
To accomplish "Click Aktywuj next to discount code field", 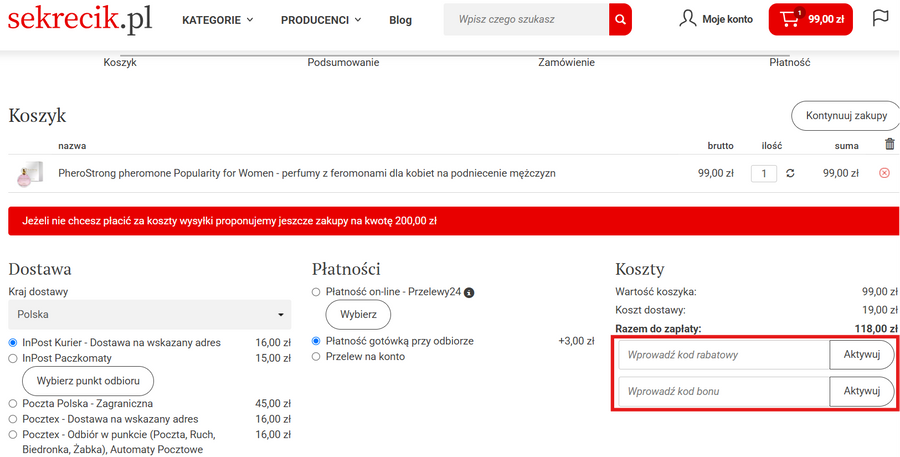I will [x=861, y=355].
